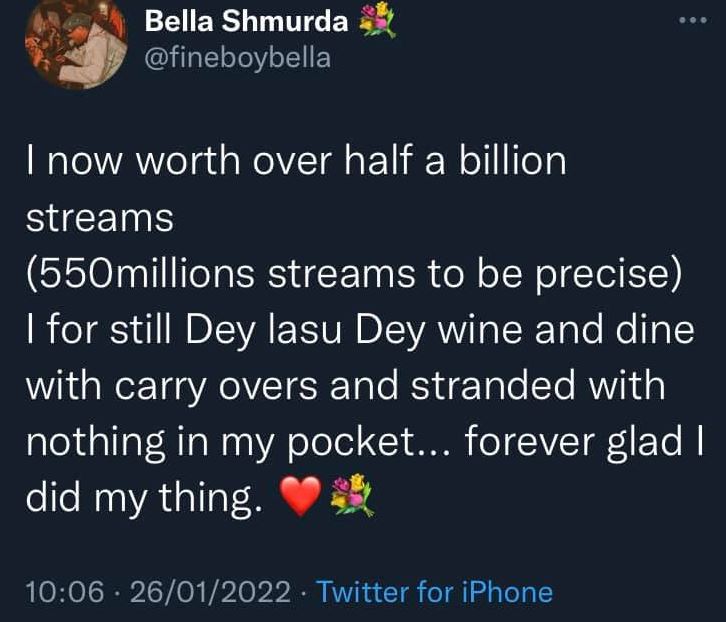726x622 pixels.
Task: Click the standalone word "streams" on line two
Action: (x=100, y=219)
